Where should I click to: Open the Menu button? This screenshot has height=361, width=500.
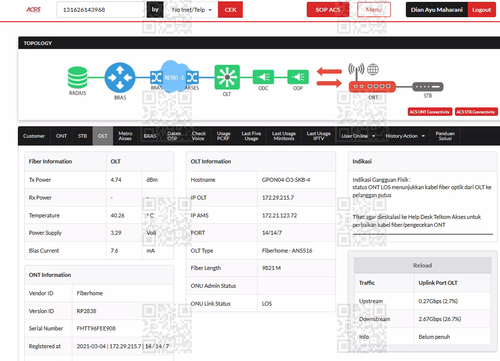click(x=374, y=10)
